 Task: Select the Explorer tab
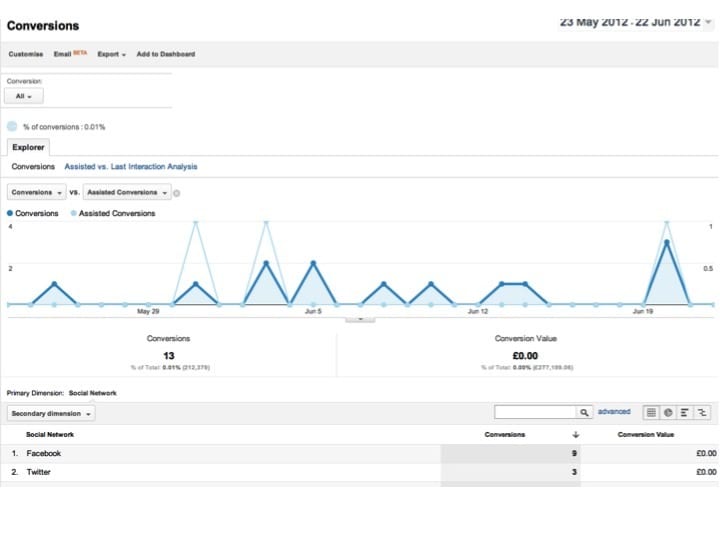click(28, 147)
